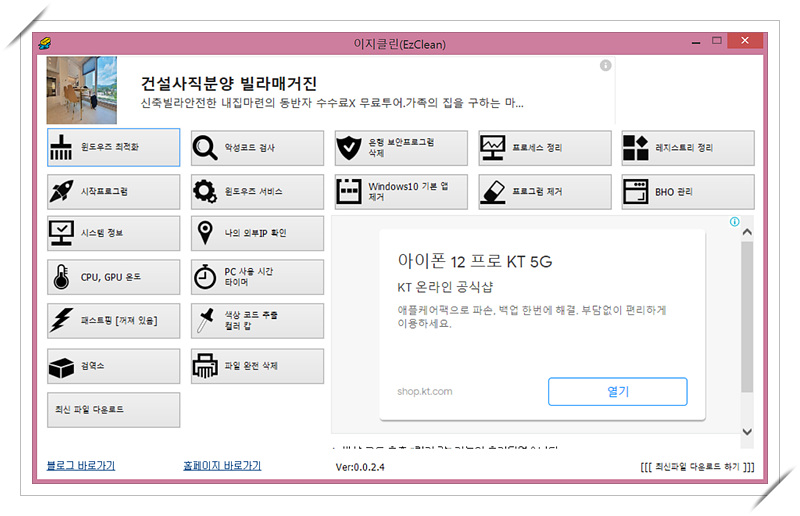This screenshot has width=800, height=516.
Task: Click the scroll-up arrow of the ad panel
Action: (x=747, y=232)
